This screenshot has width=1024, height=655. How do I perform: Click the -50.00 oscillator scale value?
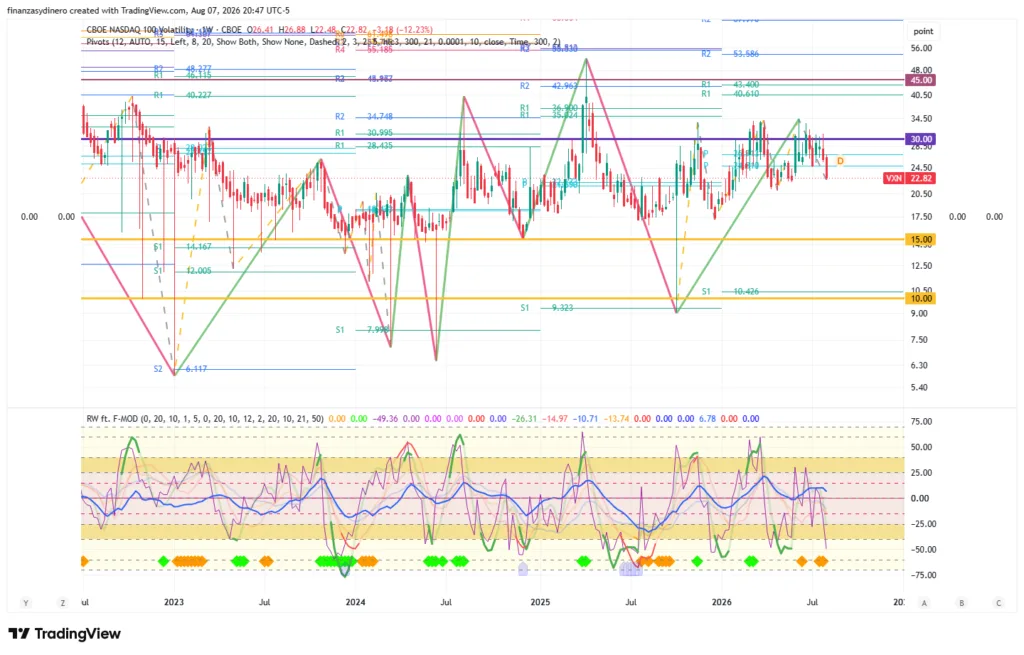tap(921, 549)
